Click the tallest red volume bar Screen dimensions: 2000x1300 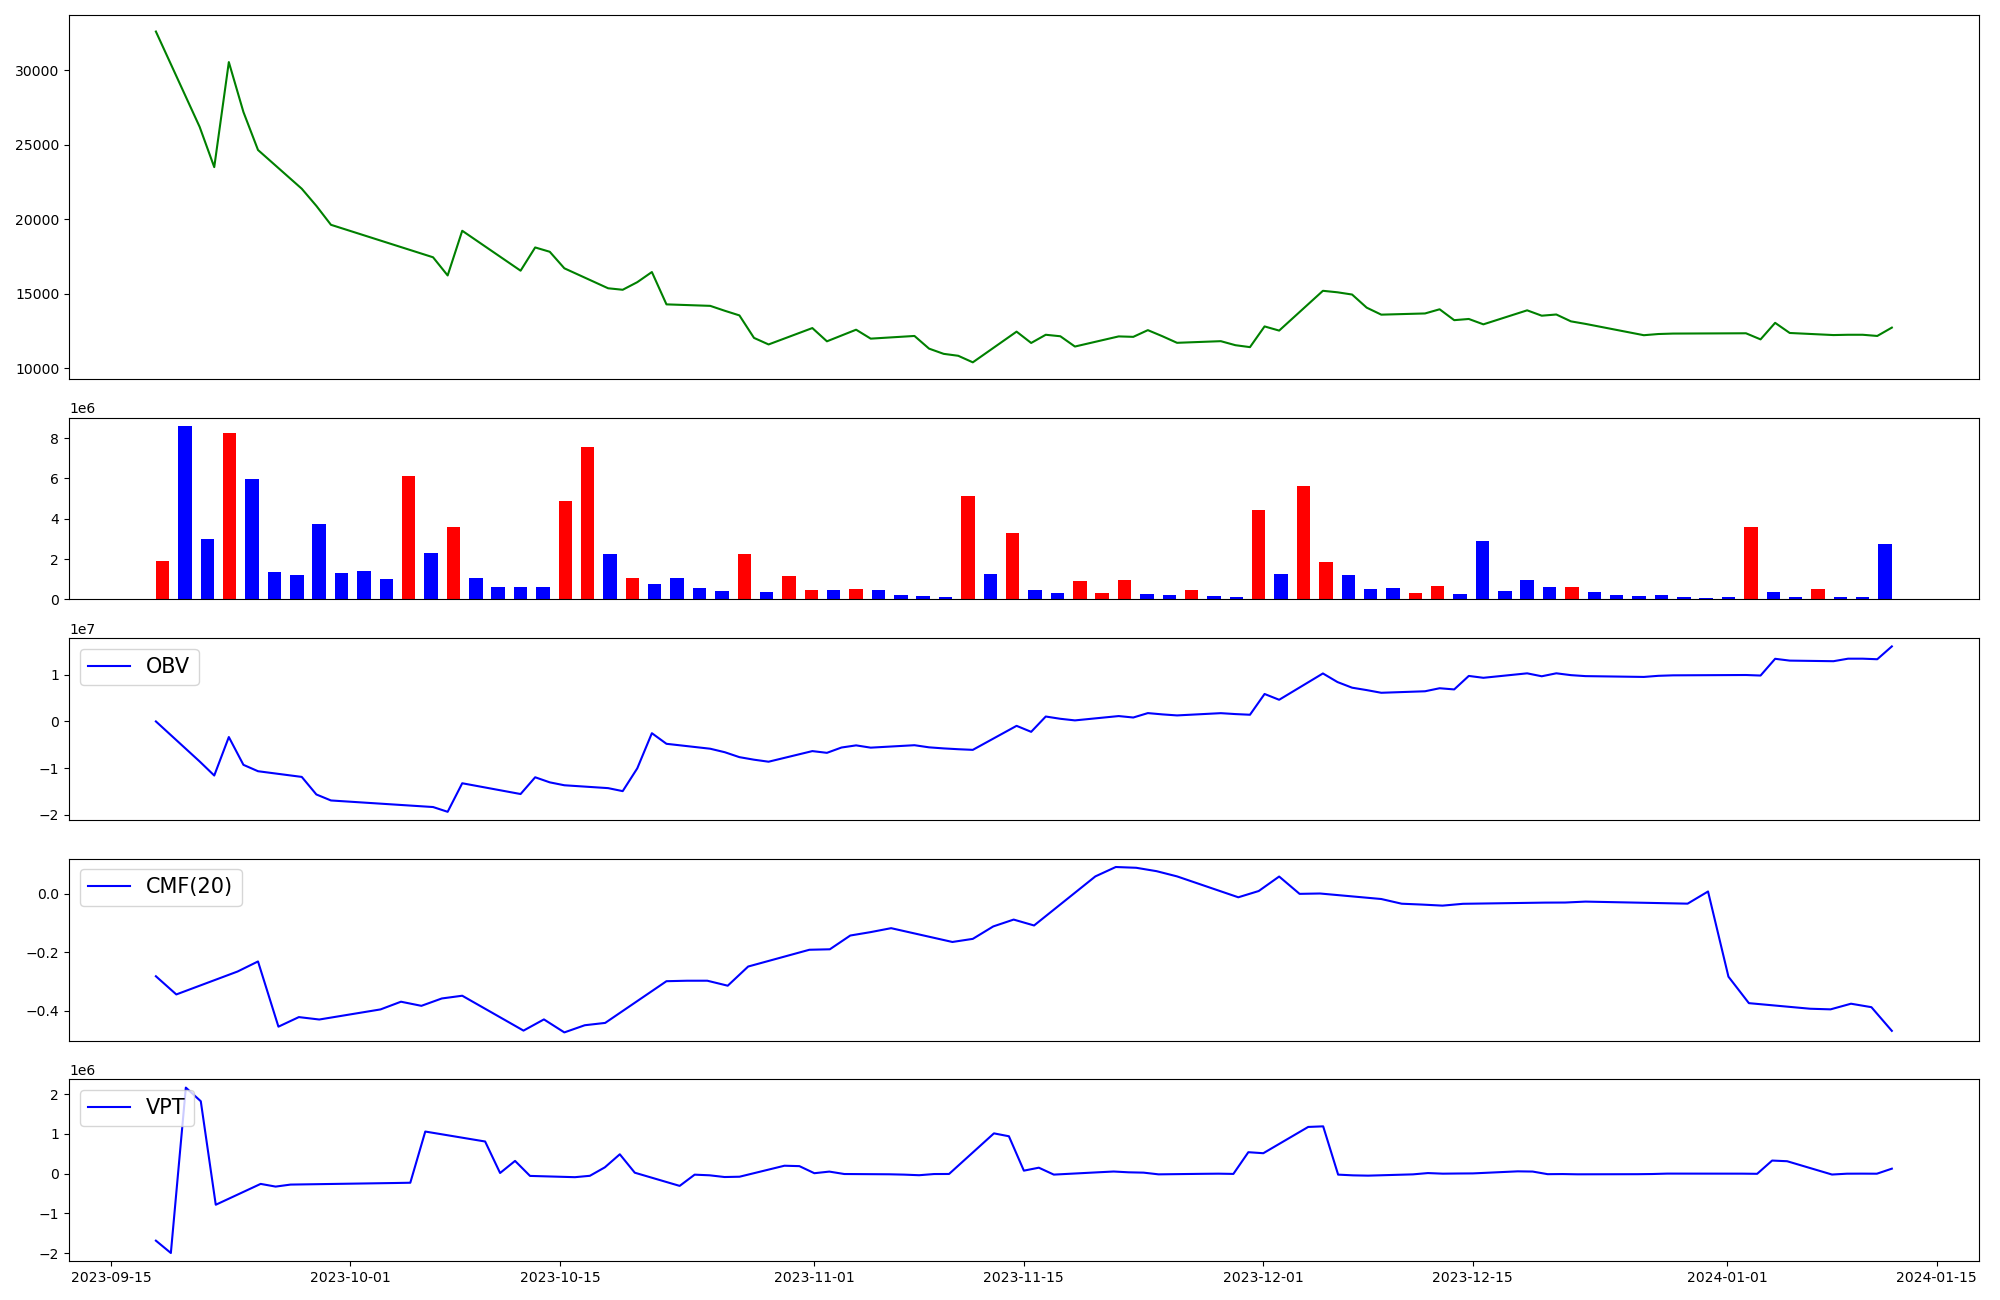click(229, 516)
